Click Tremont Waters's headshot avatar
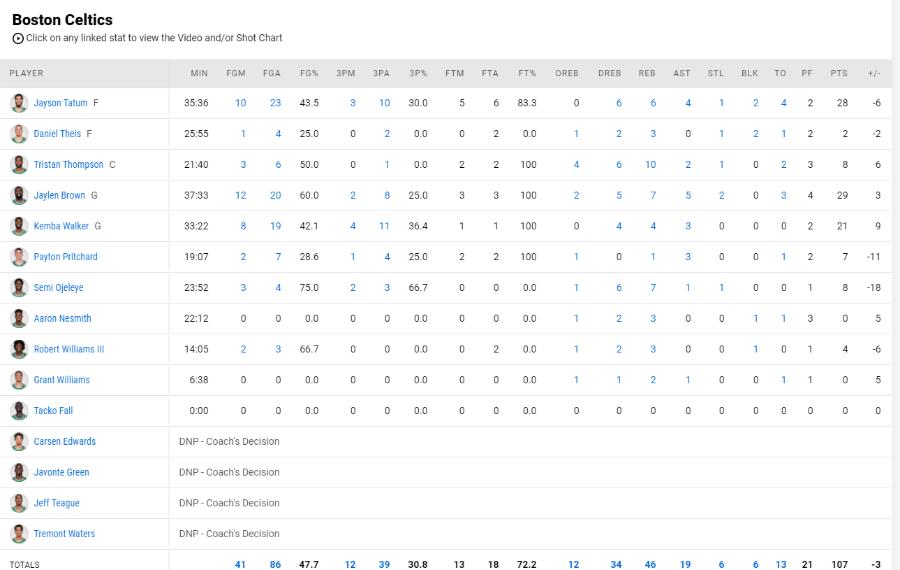 [x=19, y=534]
